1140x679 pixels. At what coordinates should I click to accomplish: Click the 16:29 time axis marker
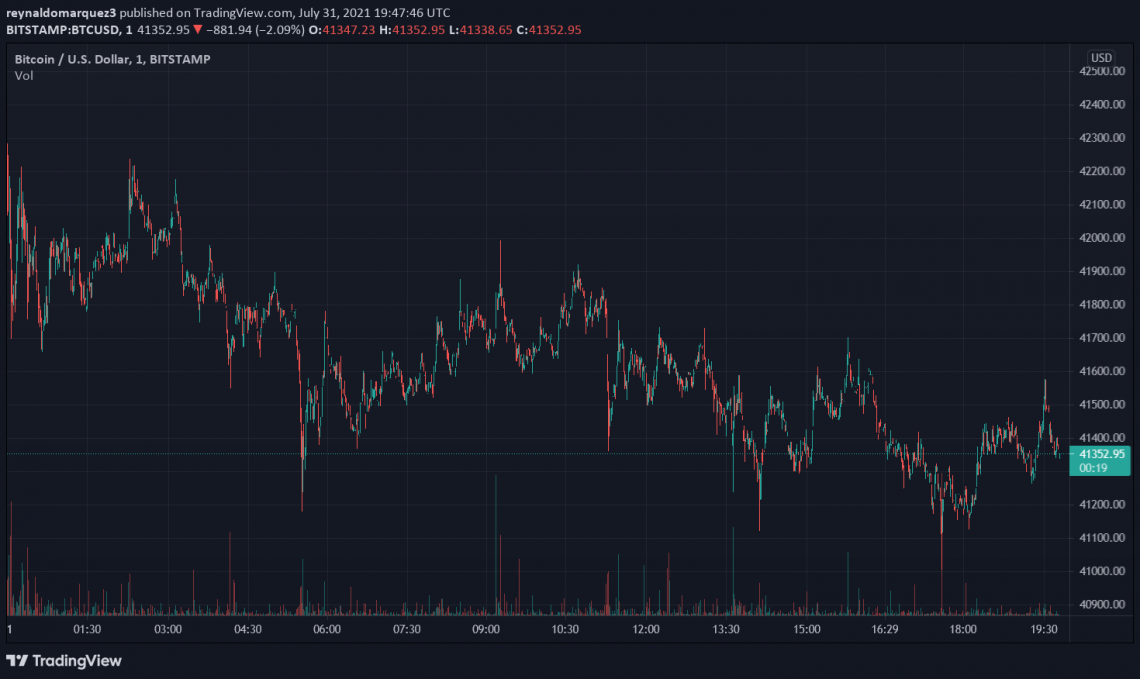point(885,629)
